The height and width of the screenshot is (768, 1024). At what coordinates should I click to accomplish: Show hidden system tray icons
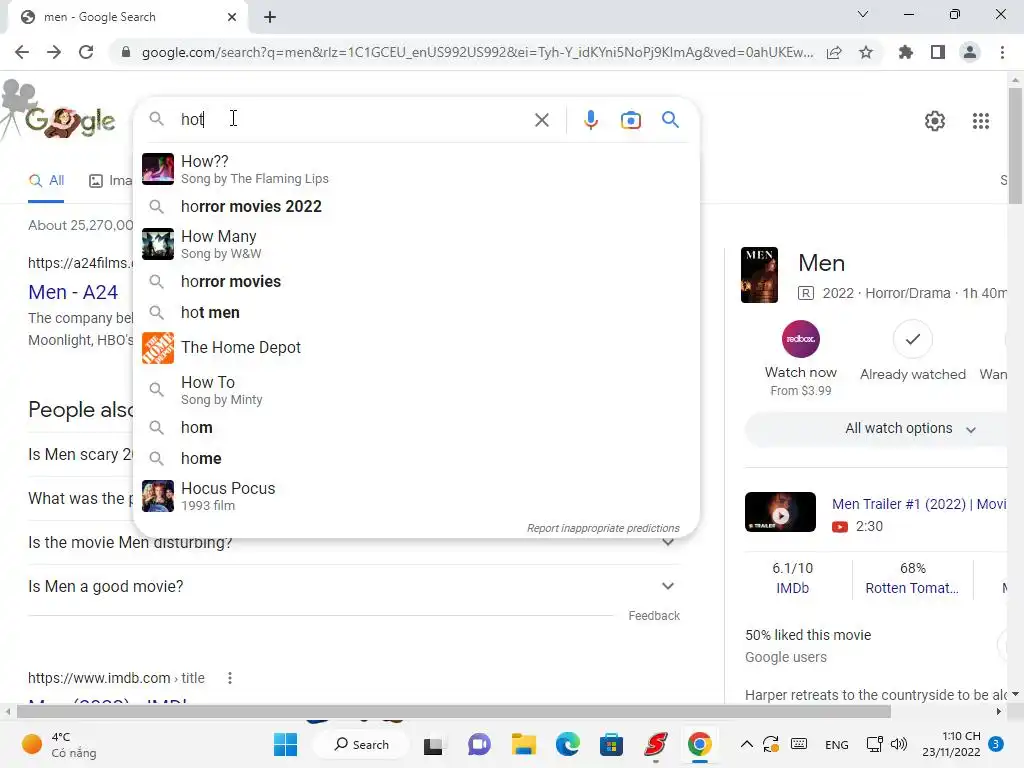click(746, 744)
